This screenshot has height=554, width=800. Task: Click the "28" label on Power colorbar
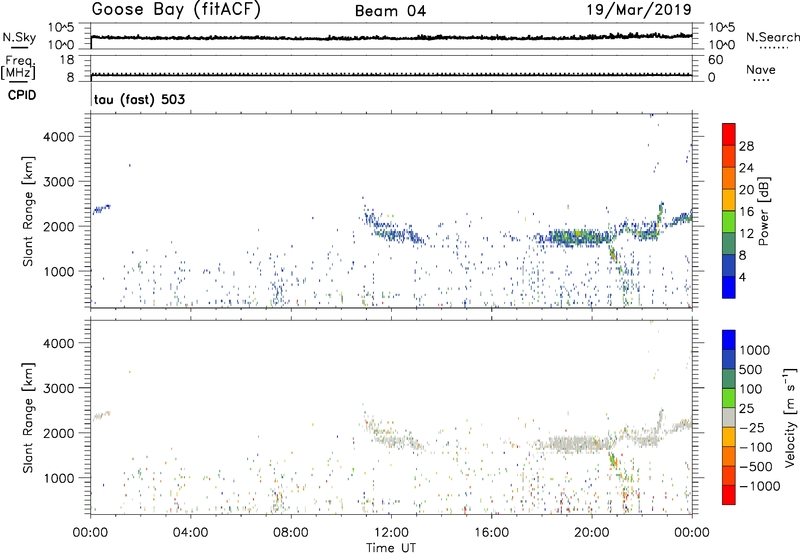point(746,146)
